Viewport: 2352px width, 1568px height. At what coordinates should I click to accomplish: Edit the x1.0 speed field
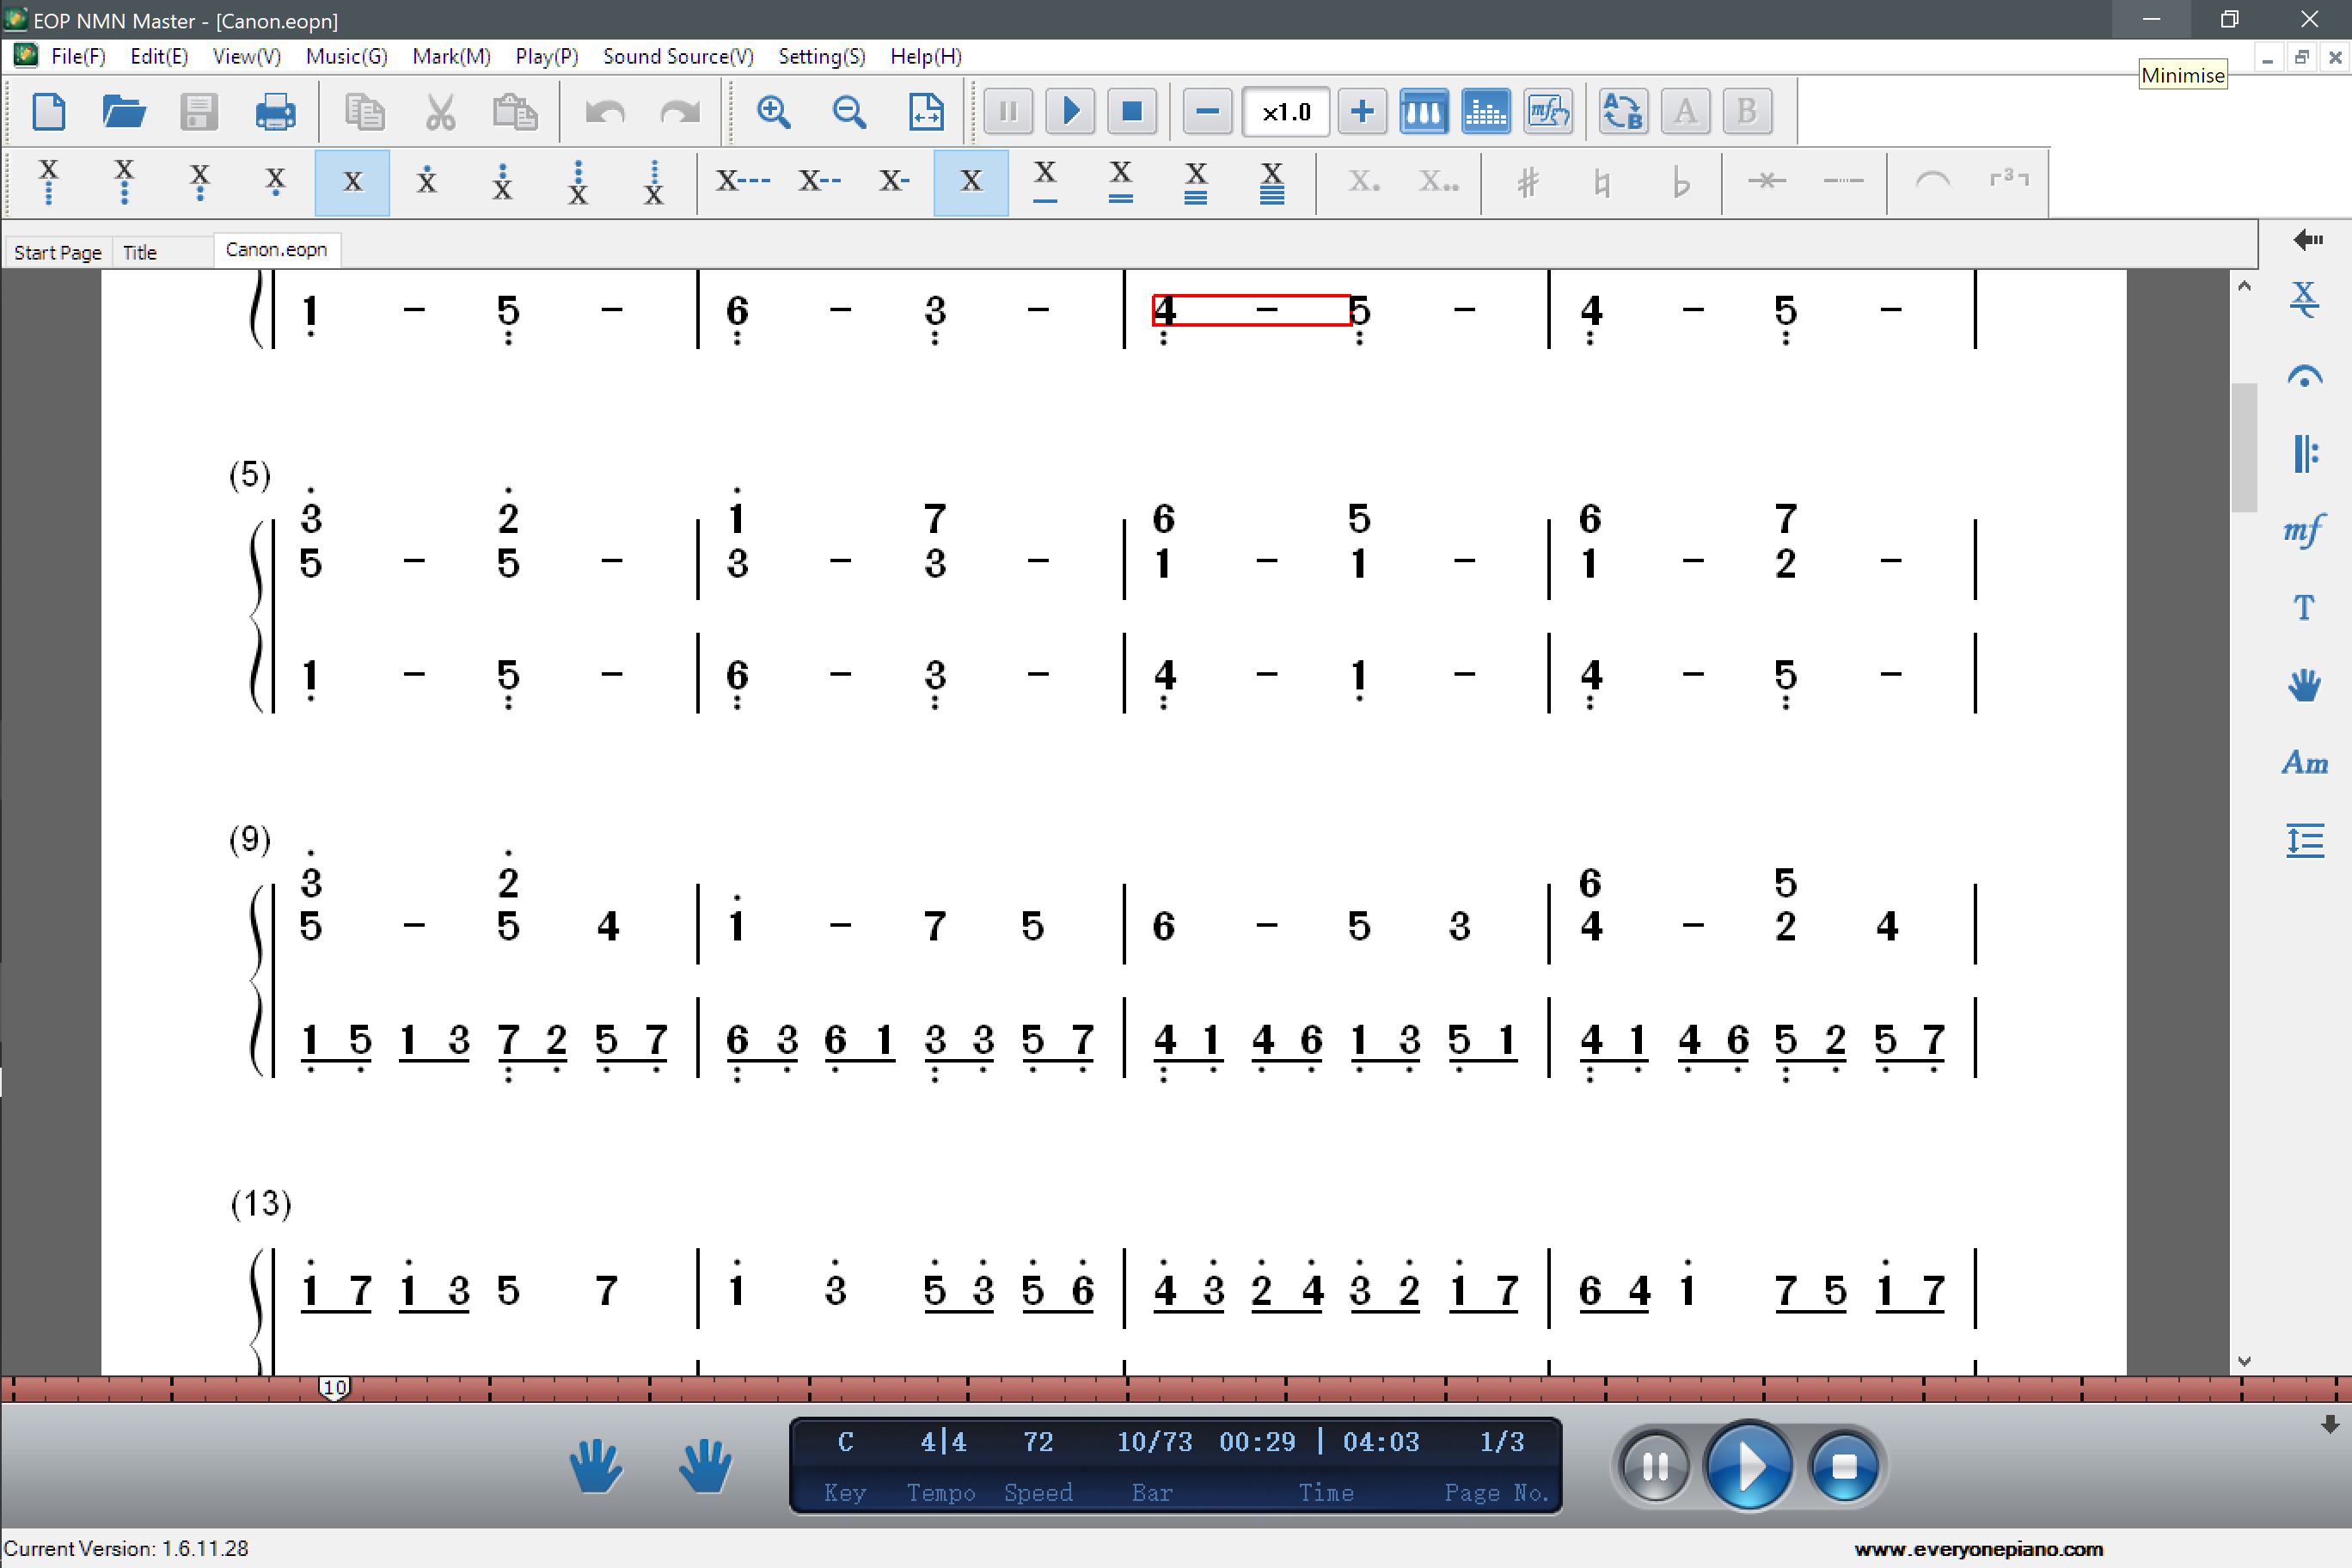[1285, 111]
